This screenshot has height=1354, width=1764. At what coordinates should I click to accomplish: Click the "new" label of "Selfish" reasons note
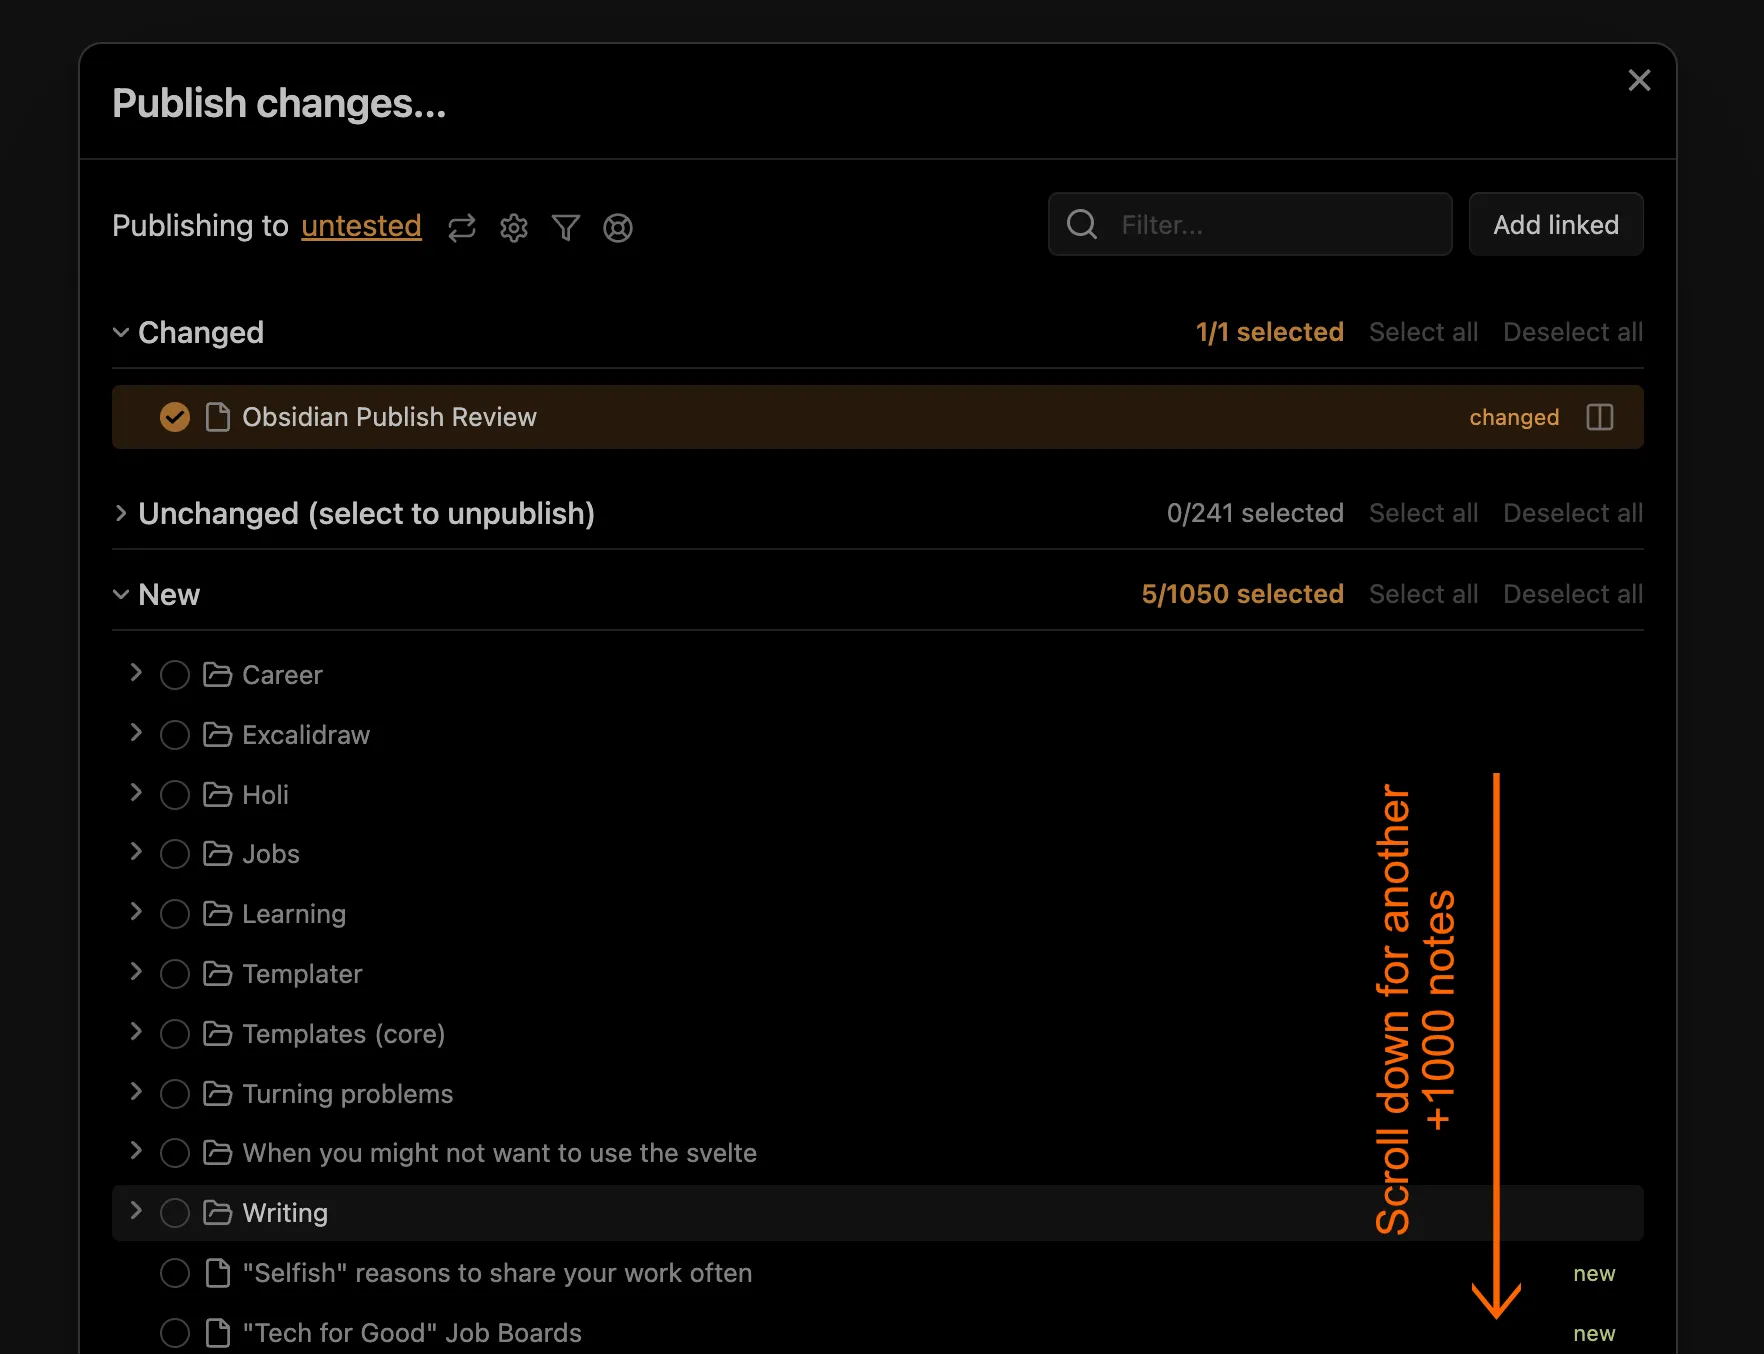(1594, 1273)
